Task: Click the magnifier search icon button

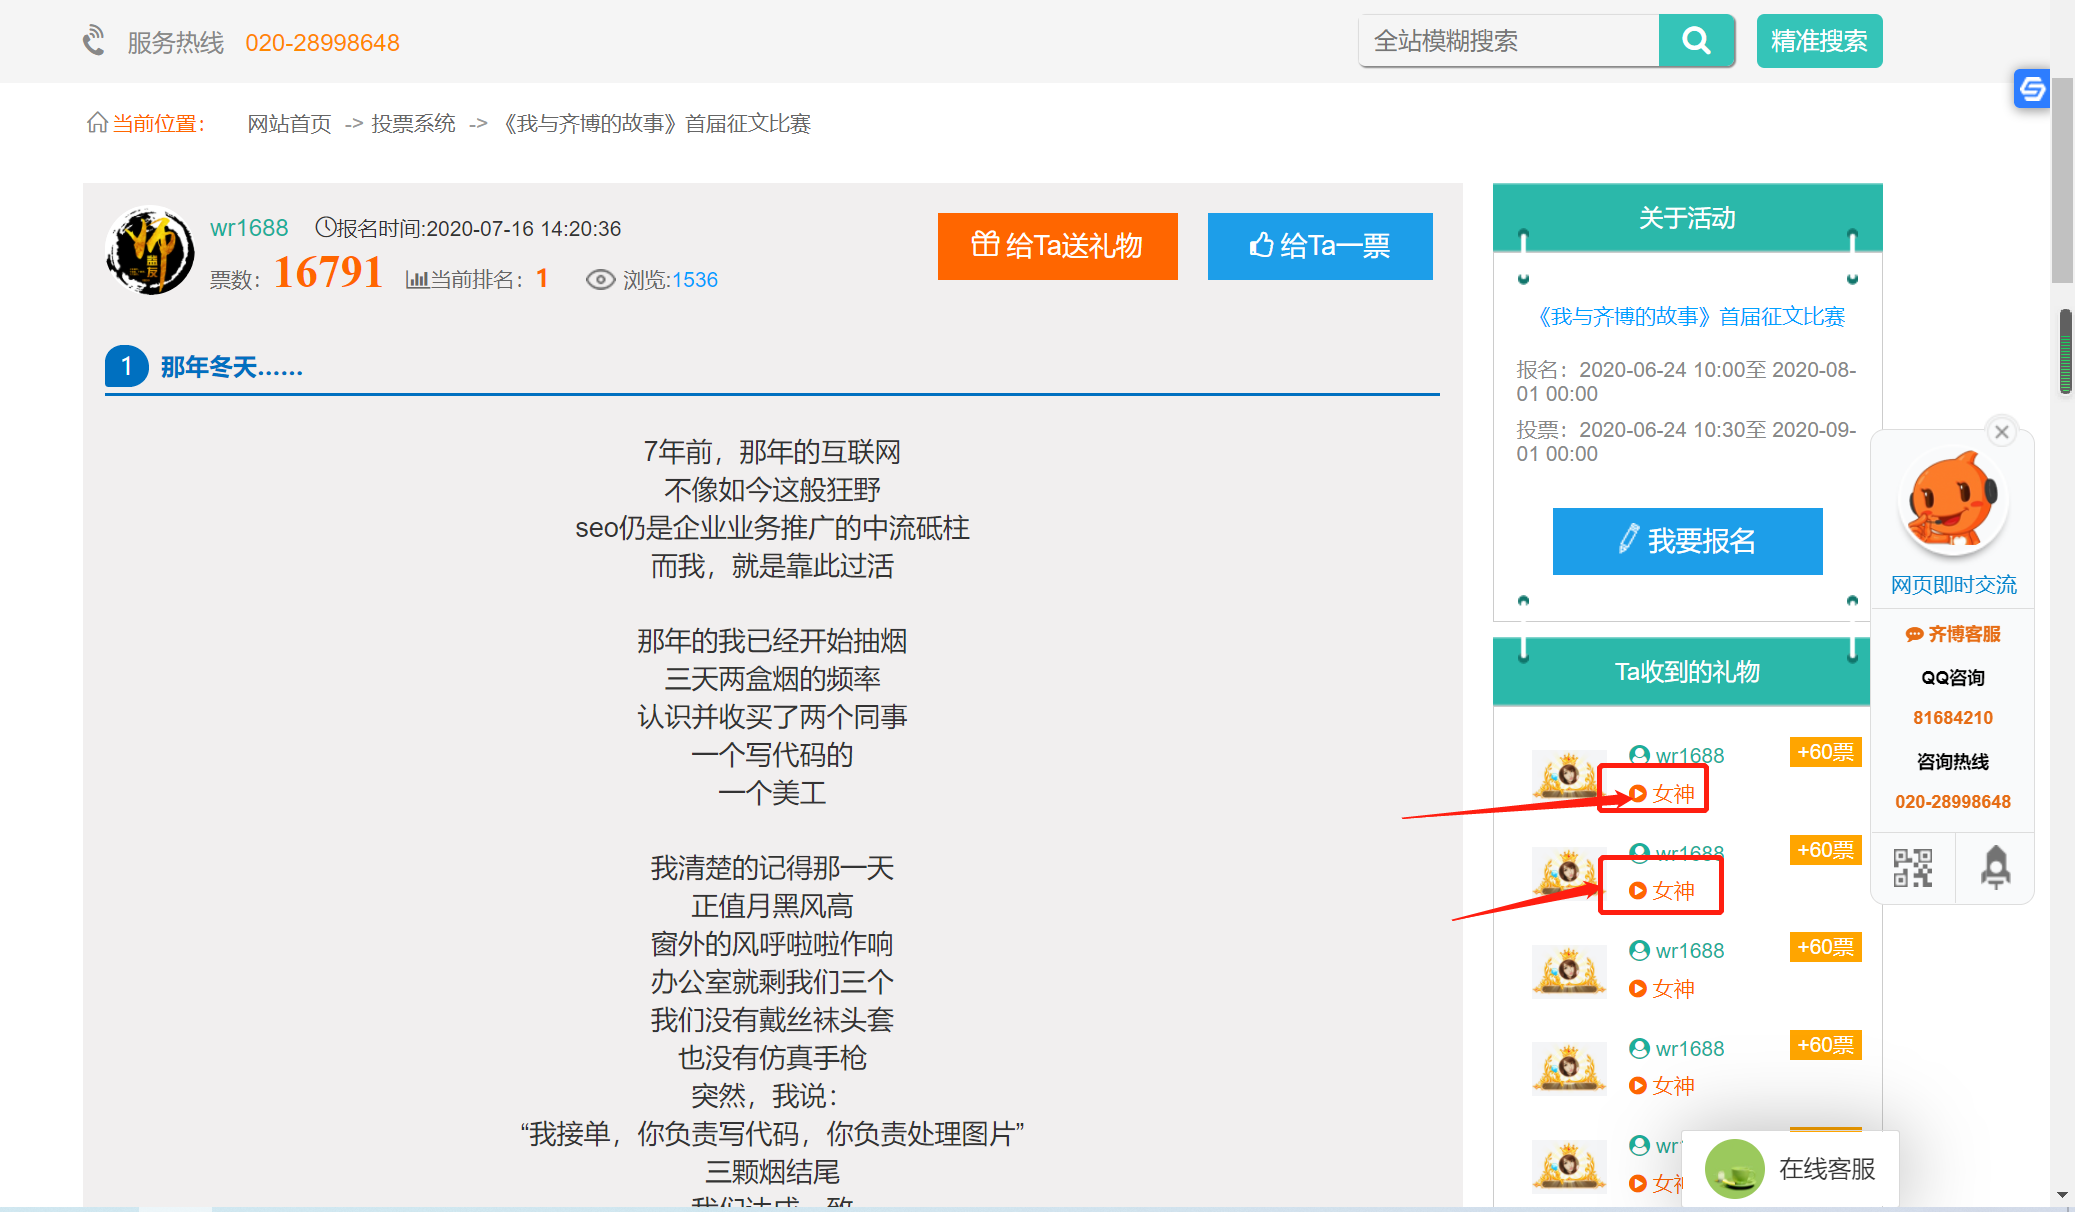Action: coord(1696,41)
